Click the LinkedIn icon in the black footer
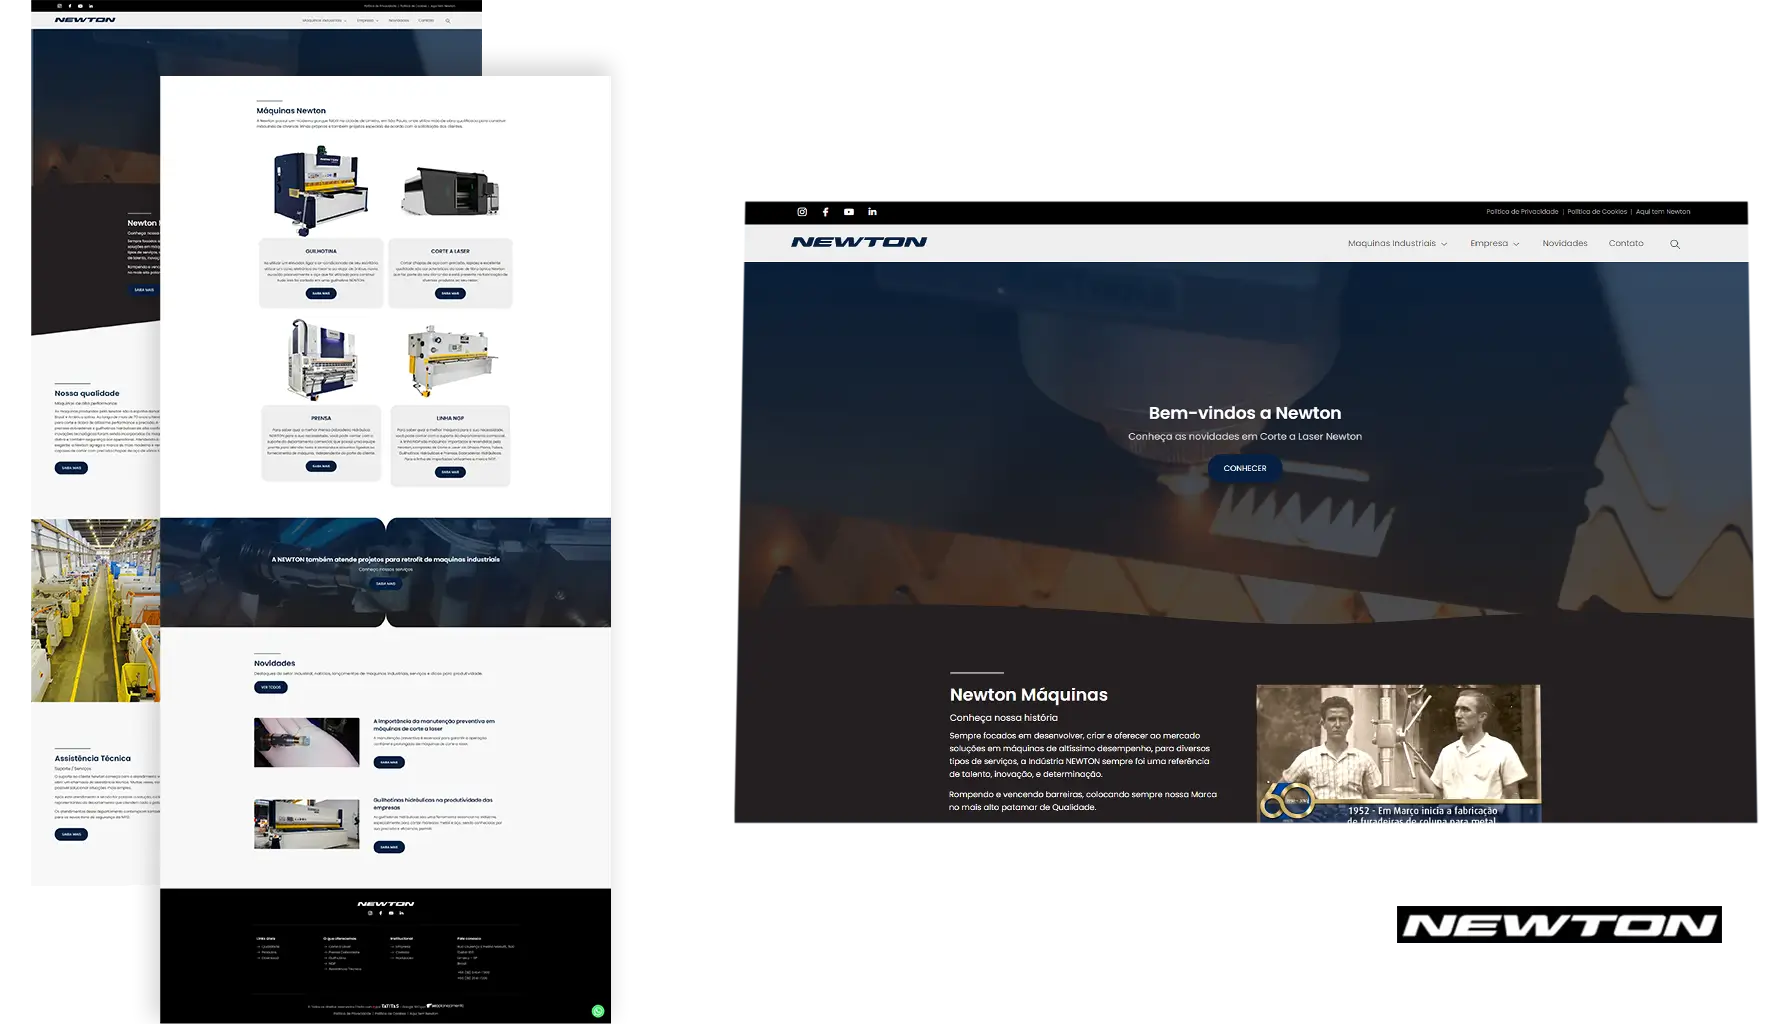The height and width of the screenshot is (1024, 1786). point(401,913)
